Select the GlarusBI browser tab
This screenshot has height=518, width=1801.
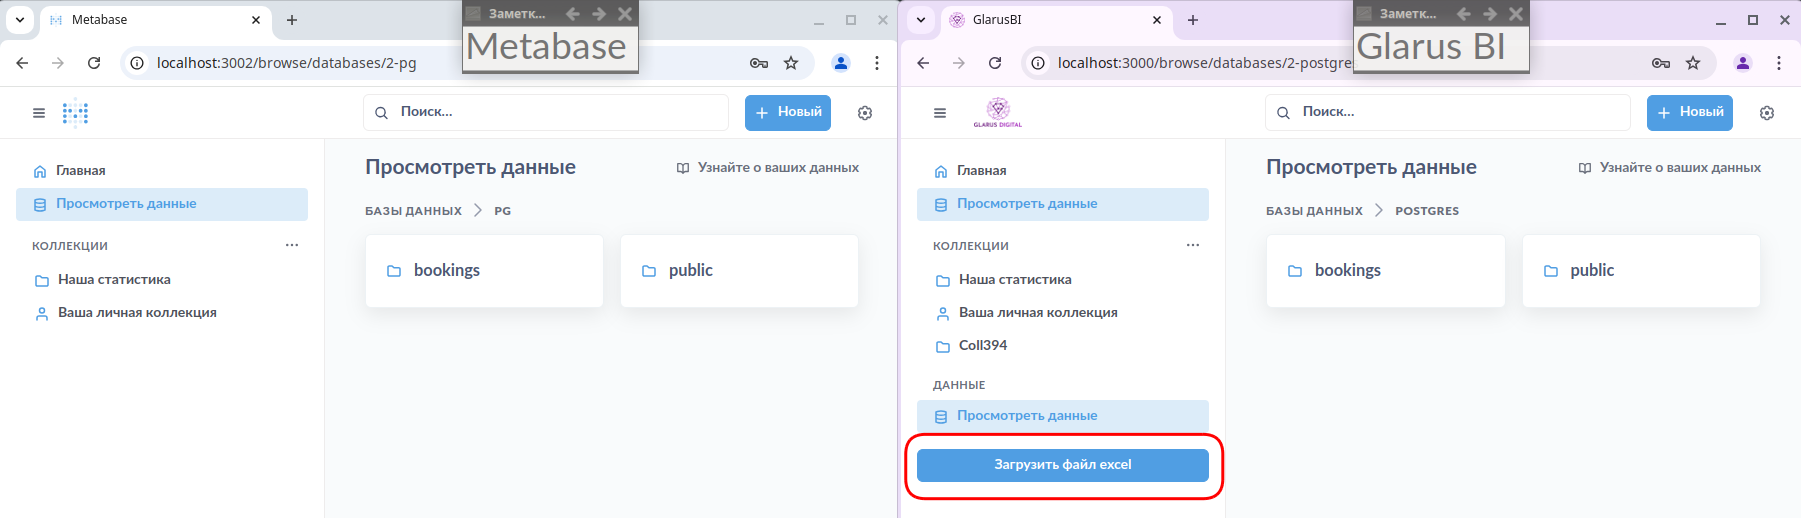[1056, 20]
